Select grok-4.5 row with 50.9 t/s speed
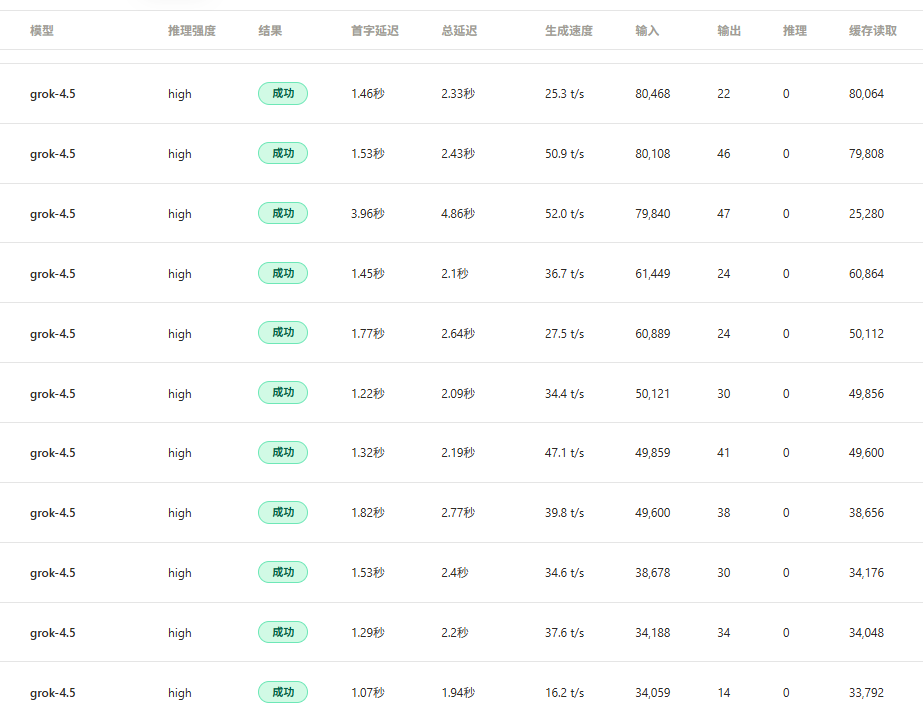923x710 pixels. pos(462,154)
